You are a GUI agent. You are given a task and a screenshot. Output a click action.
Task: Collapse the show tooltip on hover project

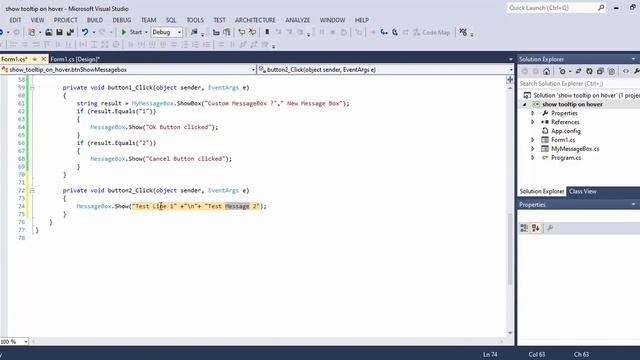coord(524,104)
